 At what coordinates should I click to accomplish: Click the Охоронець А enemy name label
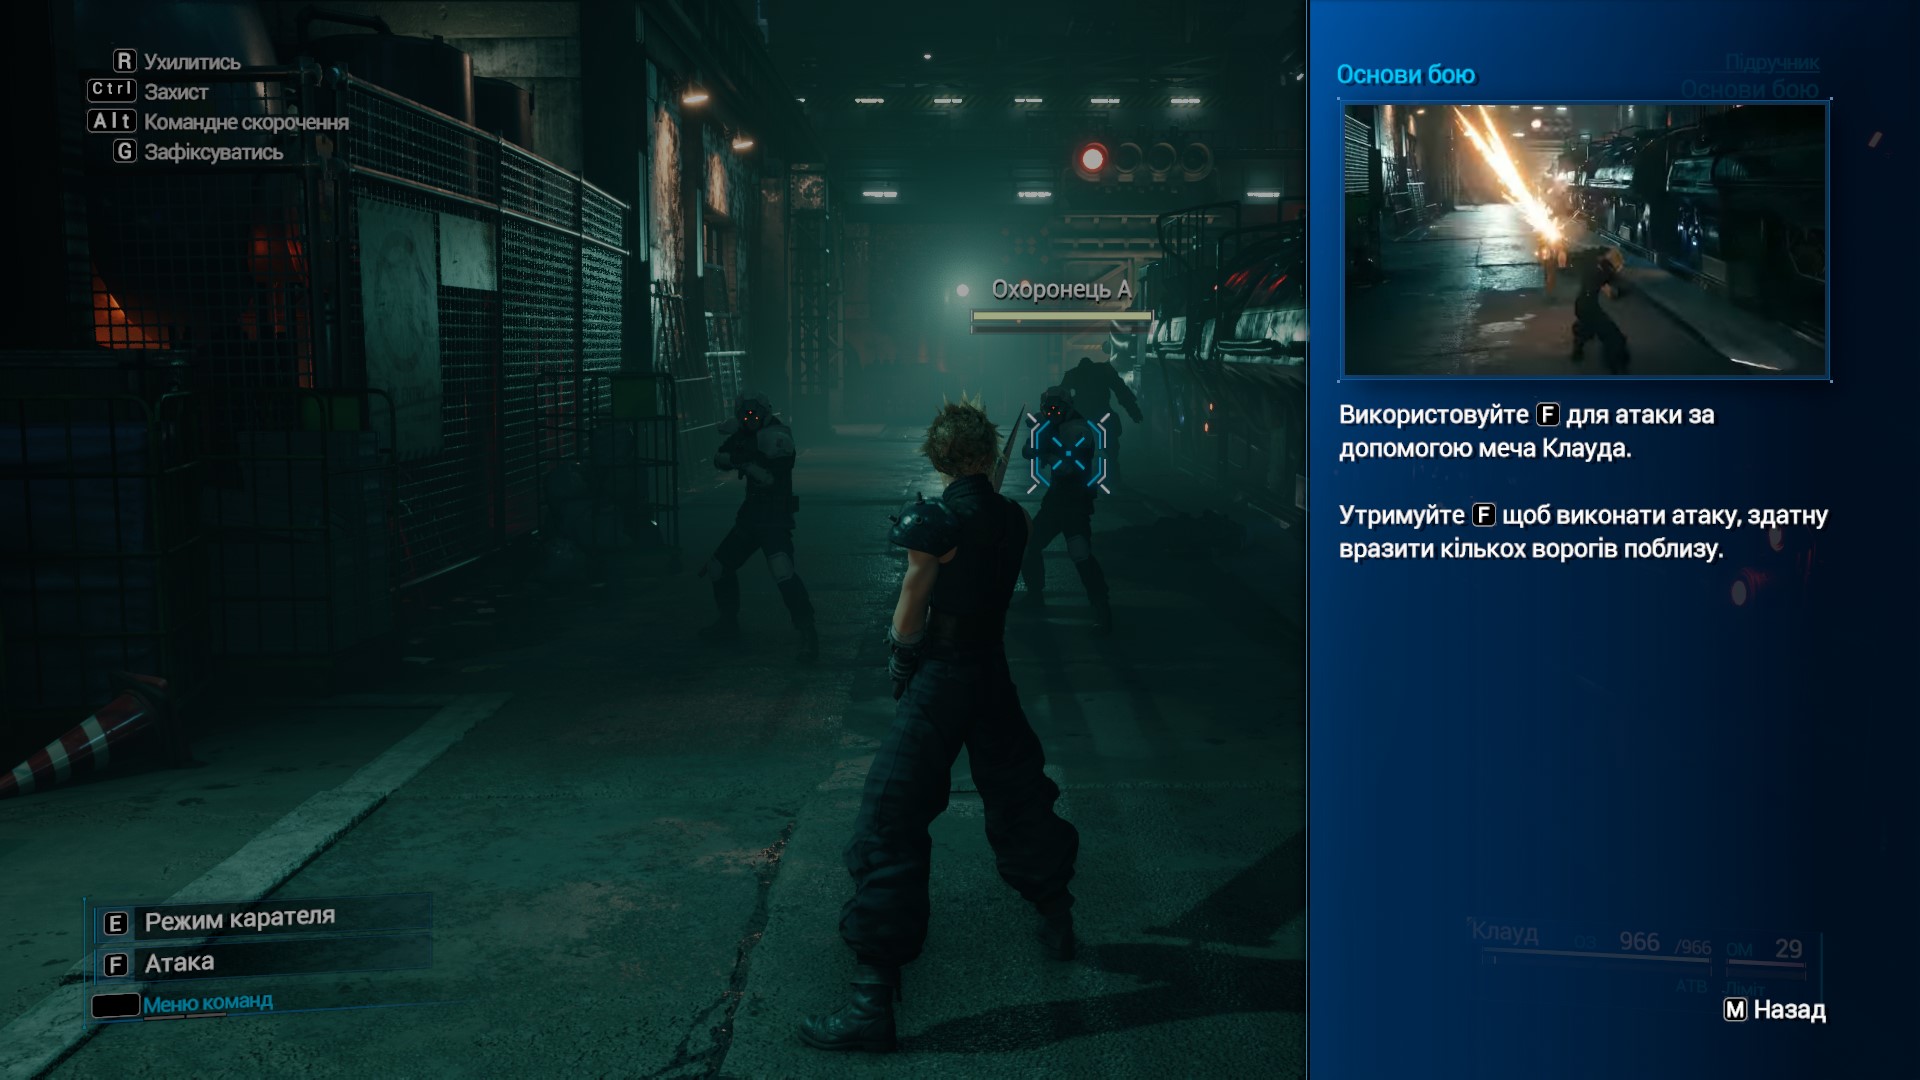[1060, 290]
